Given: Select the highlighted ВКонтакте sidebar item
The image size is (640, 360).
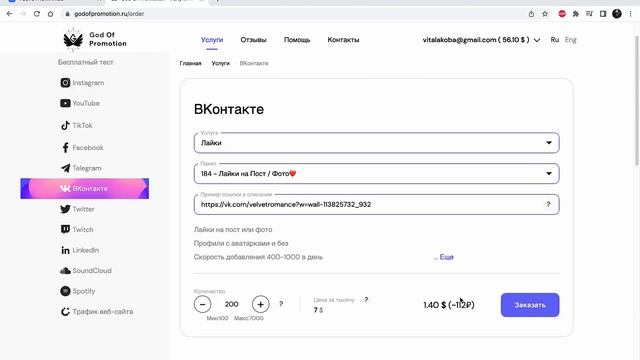Looking at the screenshot, I should [x=85, y=189].
